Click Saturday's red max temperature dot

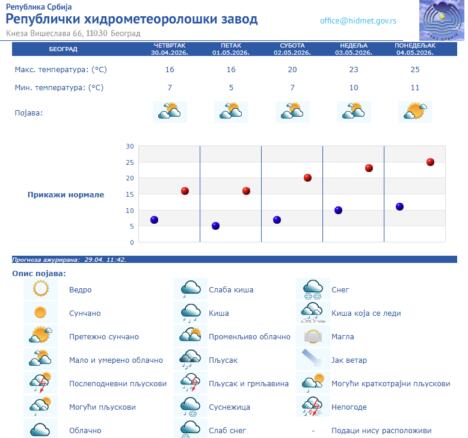(x=308, y=178)
